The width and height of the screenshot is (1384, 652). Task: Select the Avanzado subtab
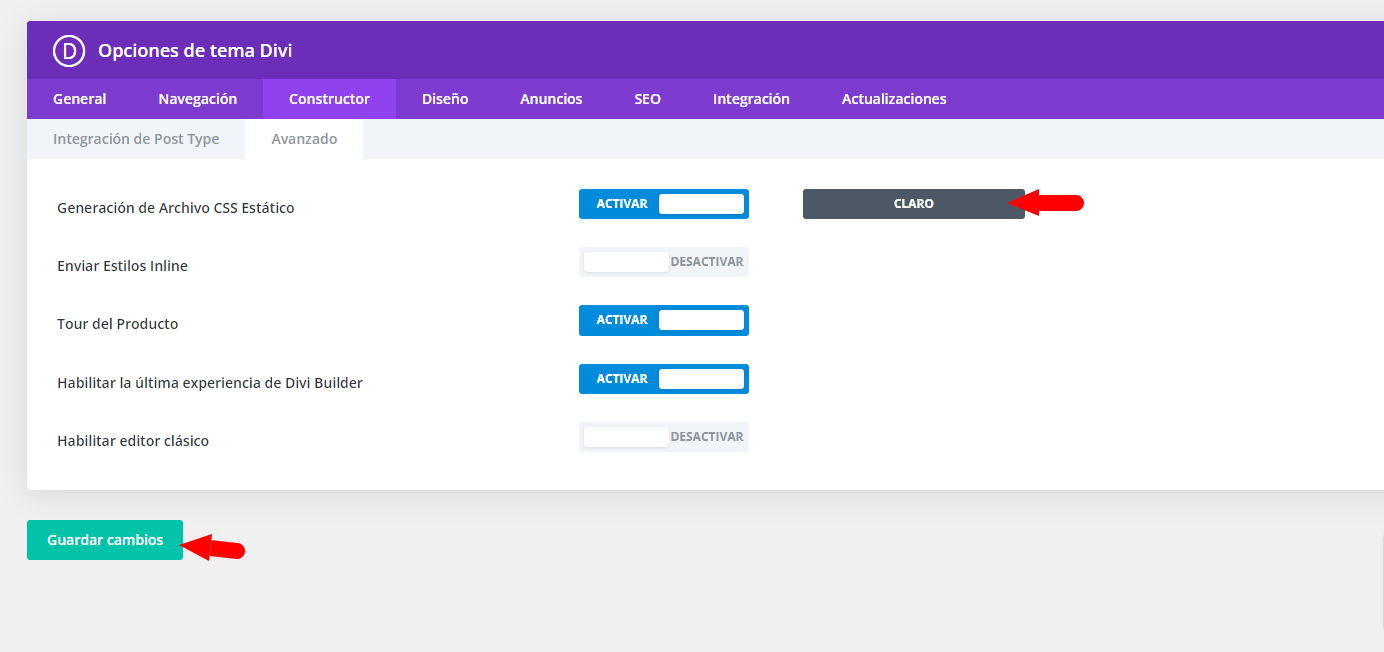(x=304, y=139)
